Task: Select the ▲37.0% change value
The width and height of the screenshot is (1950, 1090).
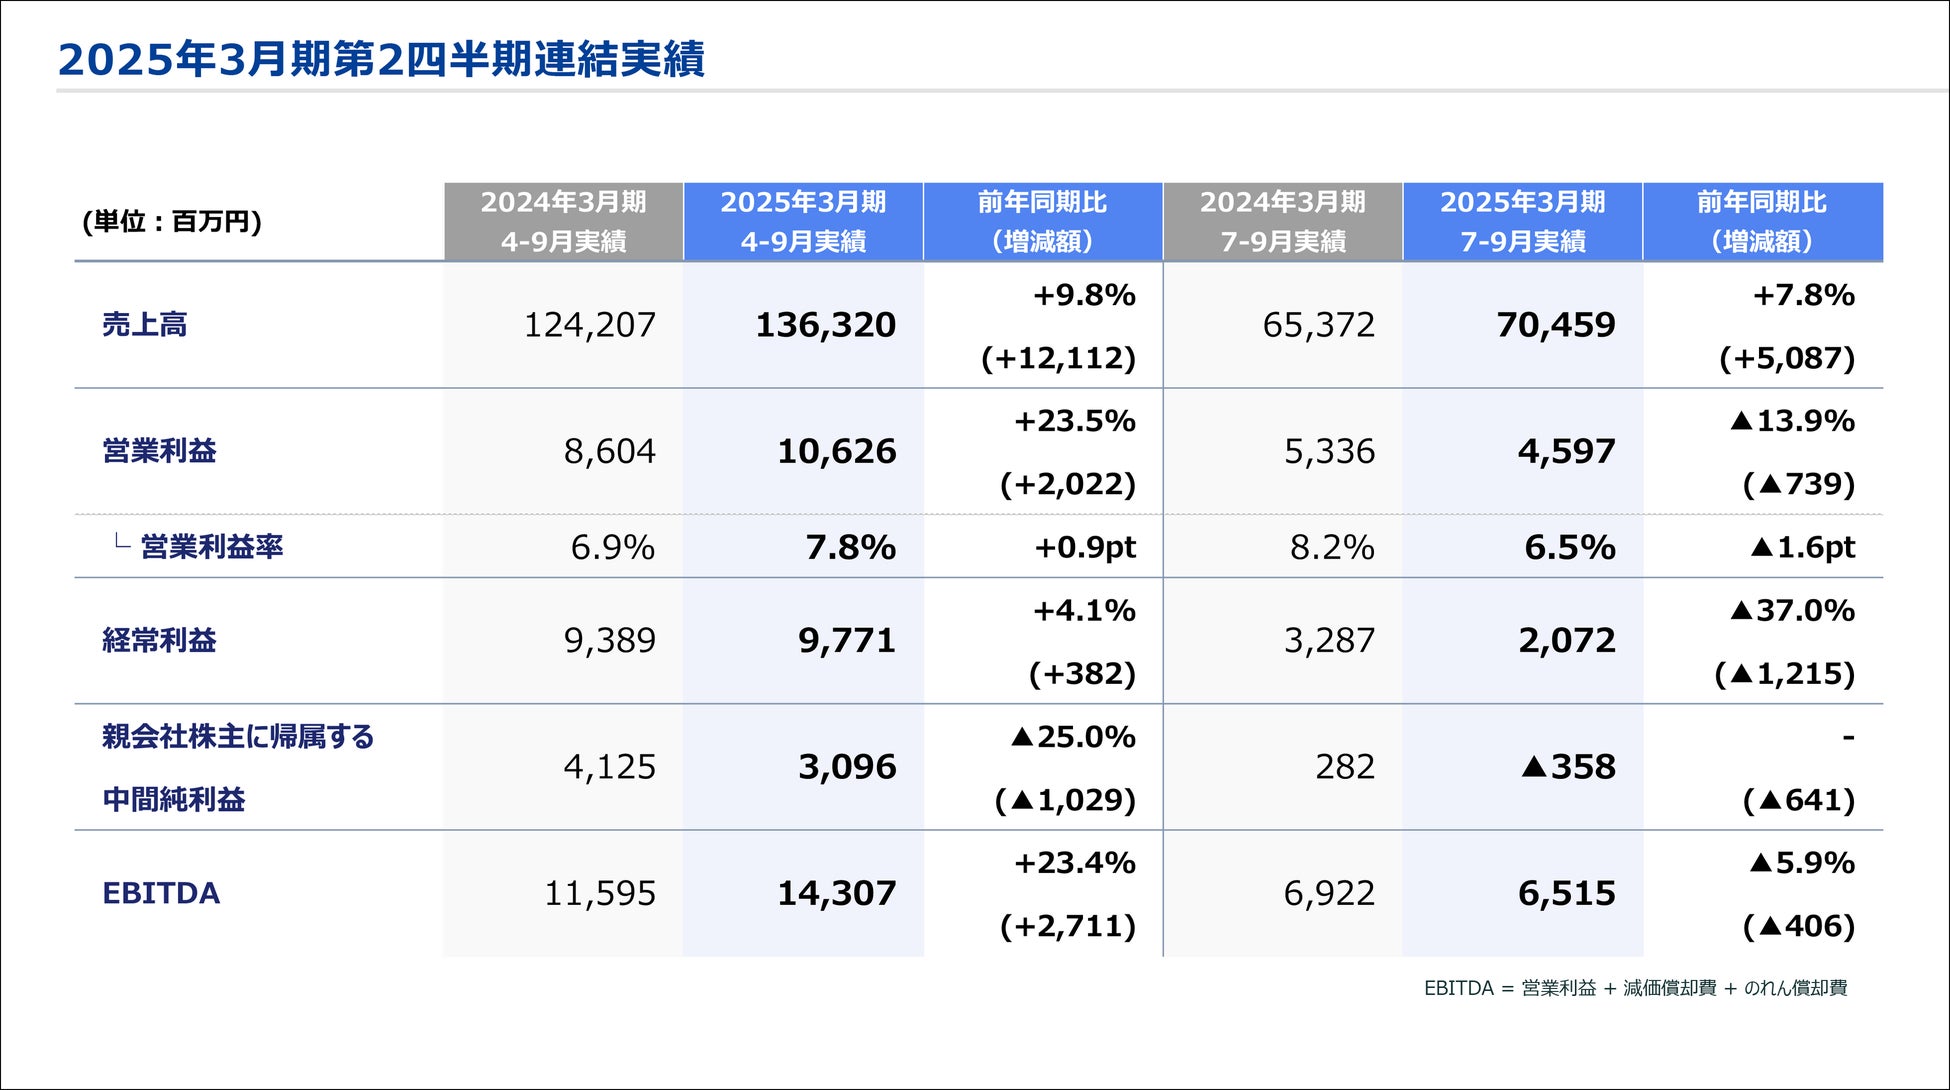Action: 1792,610
